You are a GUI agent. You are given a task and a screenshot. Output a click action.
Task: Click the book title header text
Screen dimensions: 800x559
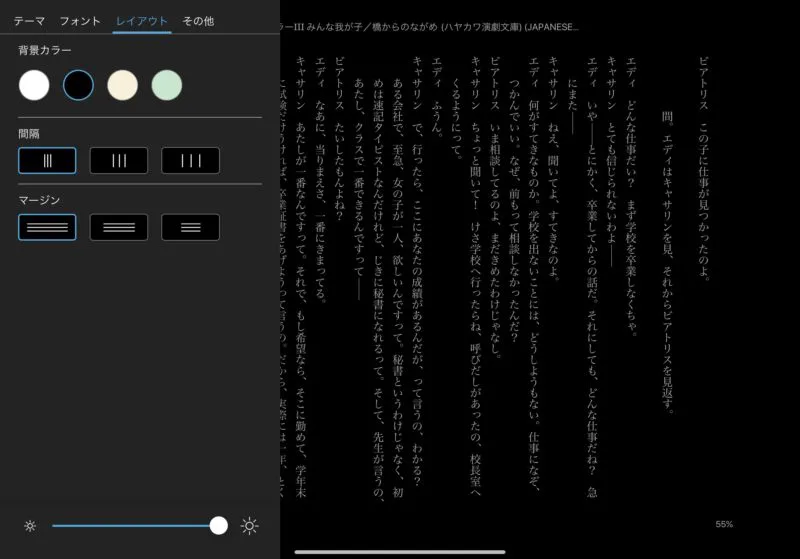[x=430, y=27]
